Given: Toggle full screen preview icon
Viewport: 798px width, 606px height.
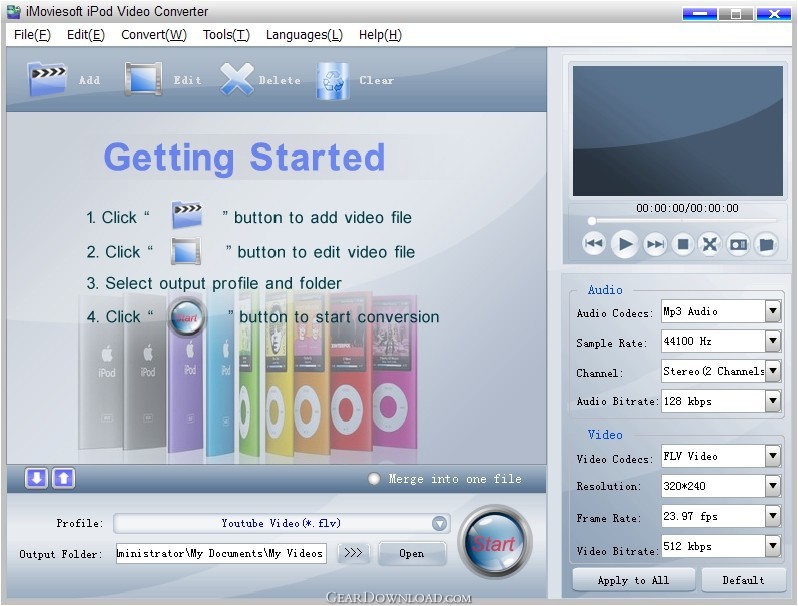Looking at the screenshot, I should [709, 245].
